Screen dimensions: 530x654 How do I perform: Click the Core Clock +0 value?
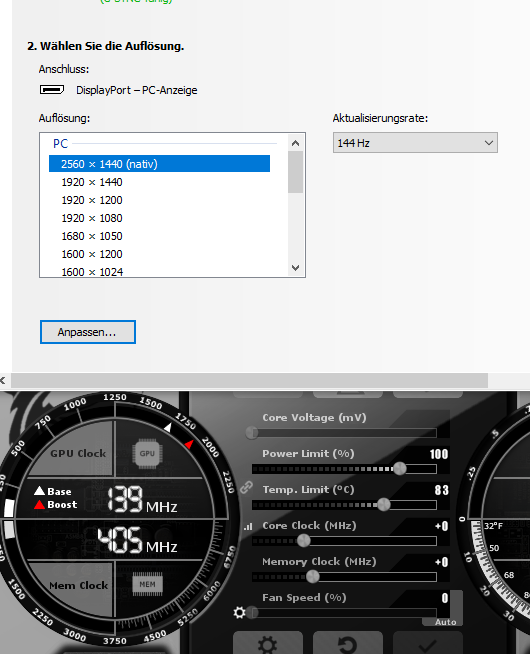coord(441,526)
